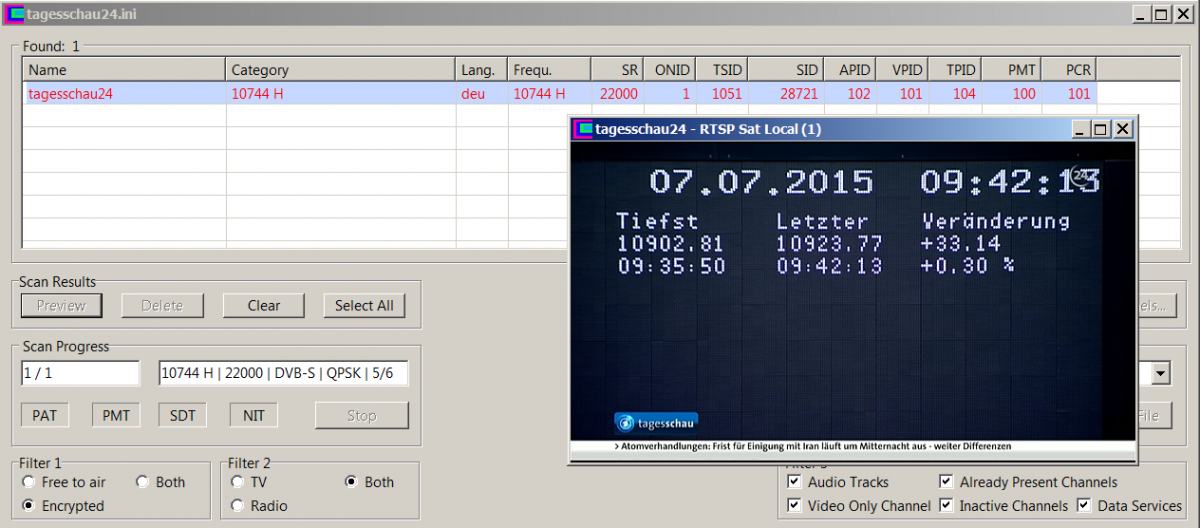Sort by the VPID column header
This screenshot has height=528, width=1200.
[903, 70]
